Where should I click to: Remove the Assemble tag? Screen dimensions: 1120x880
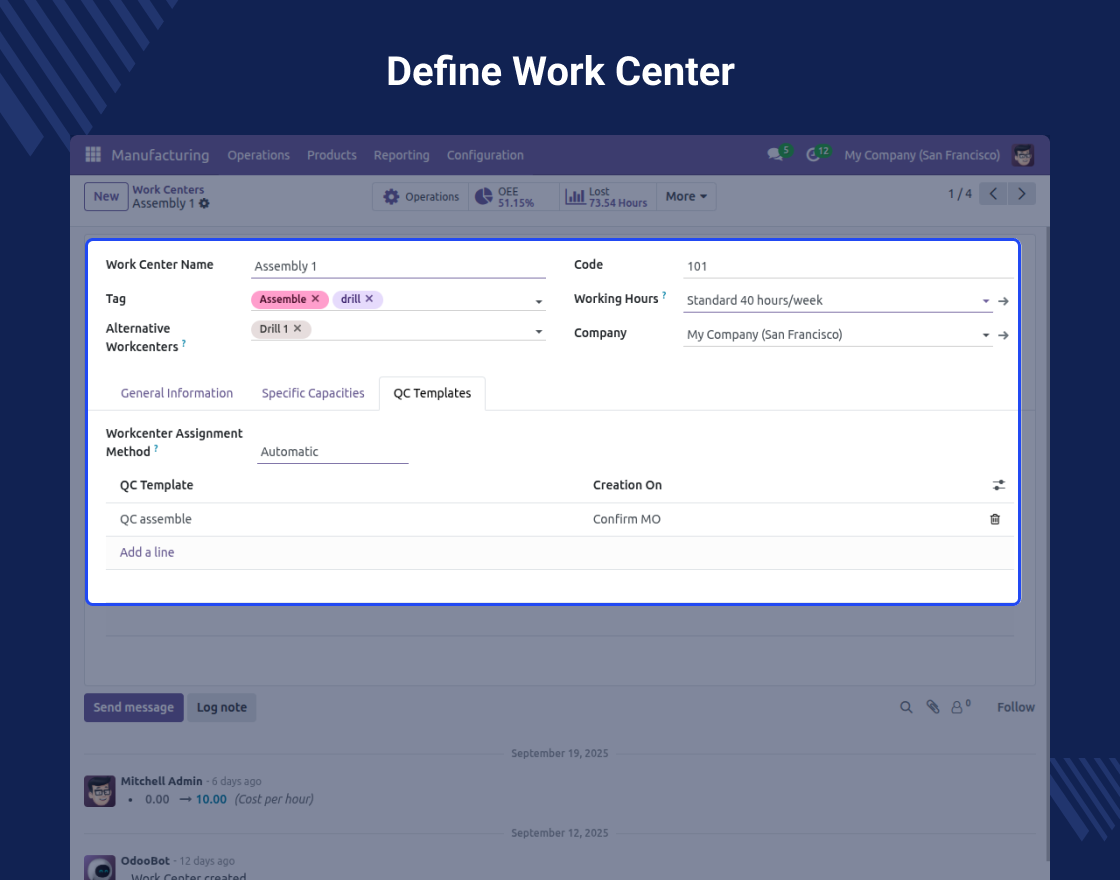315,299
